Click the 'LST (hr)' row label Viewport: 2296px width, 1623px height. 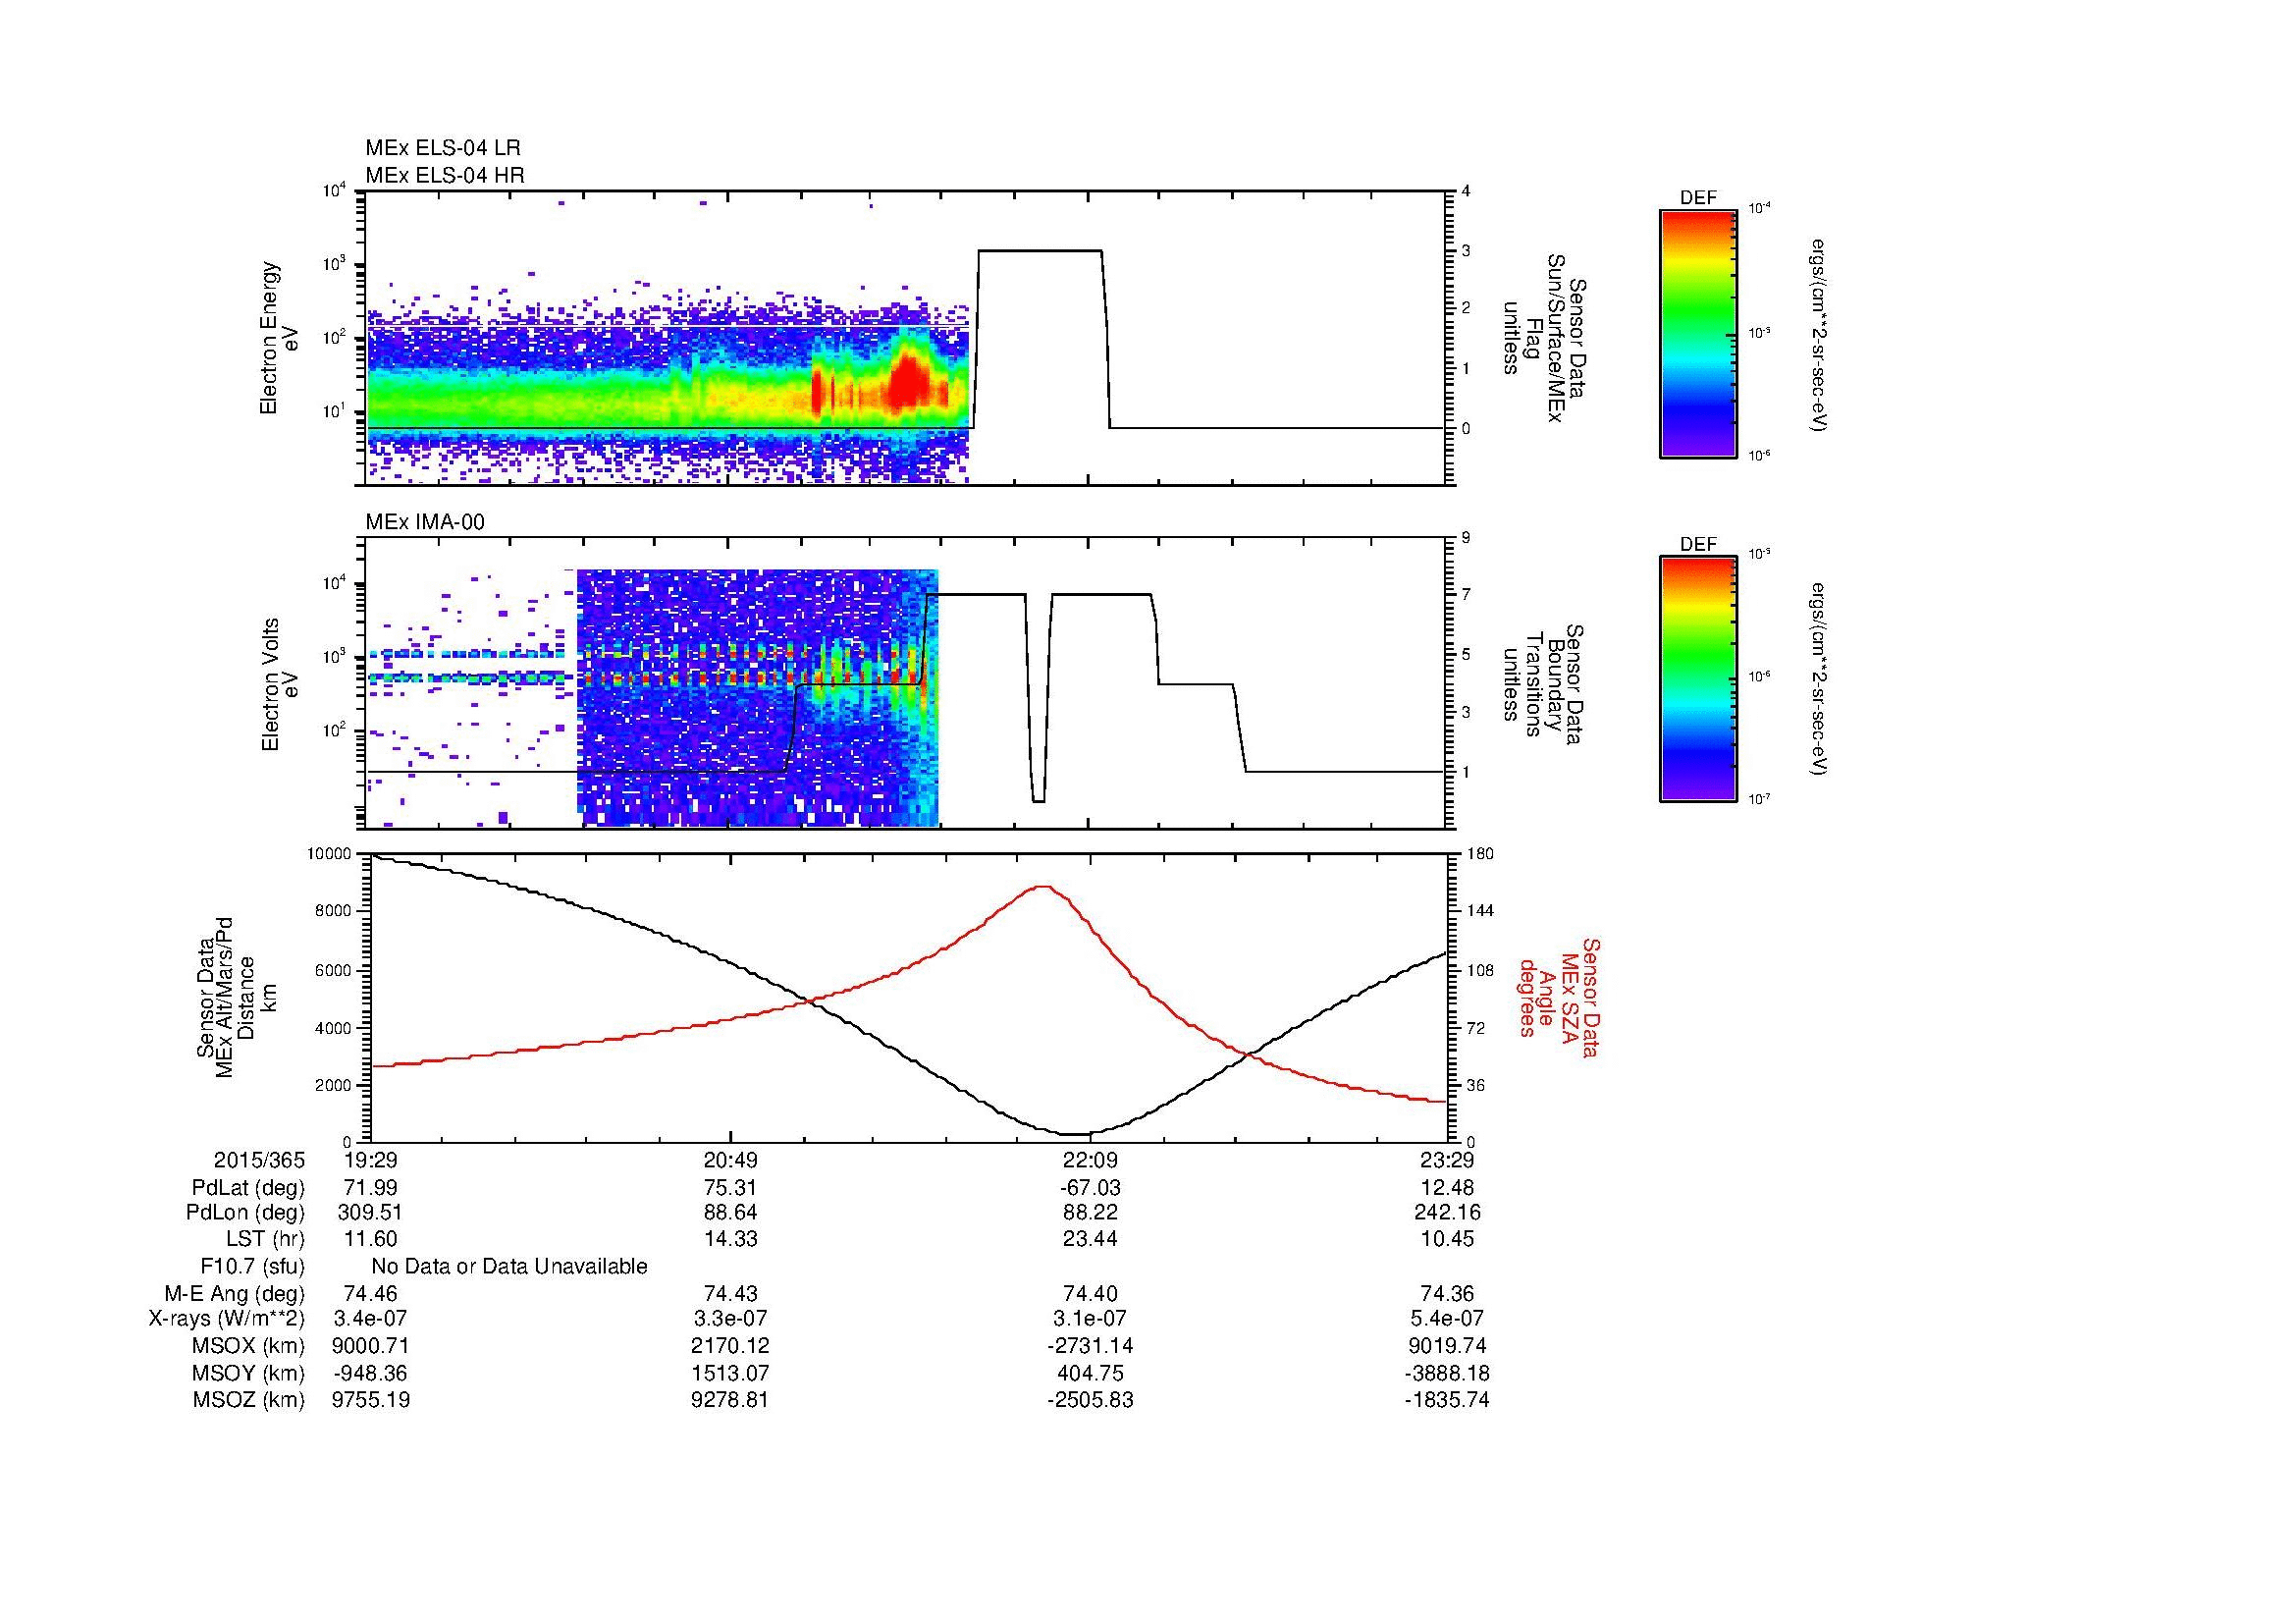click(x=265, y=1239)
